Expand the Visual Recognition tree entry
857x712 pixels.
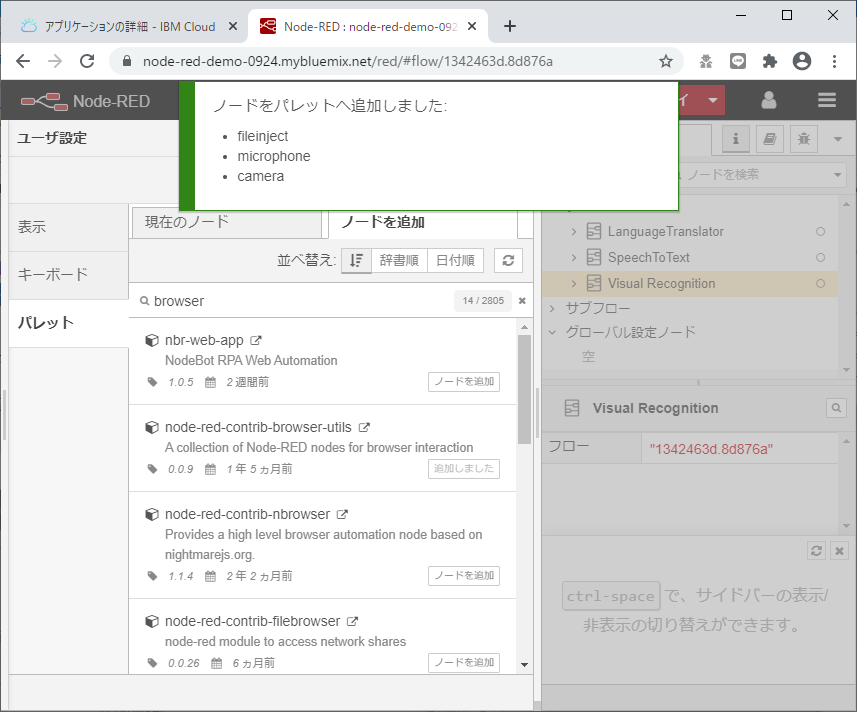tap(573, 283)
